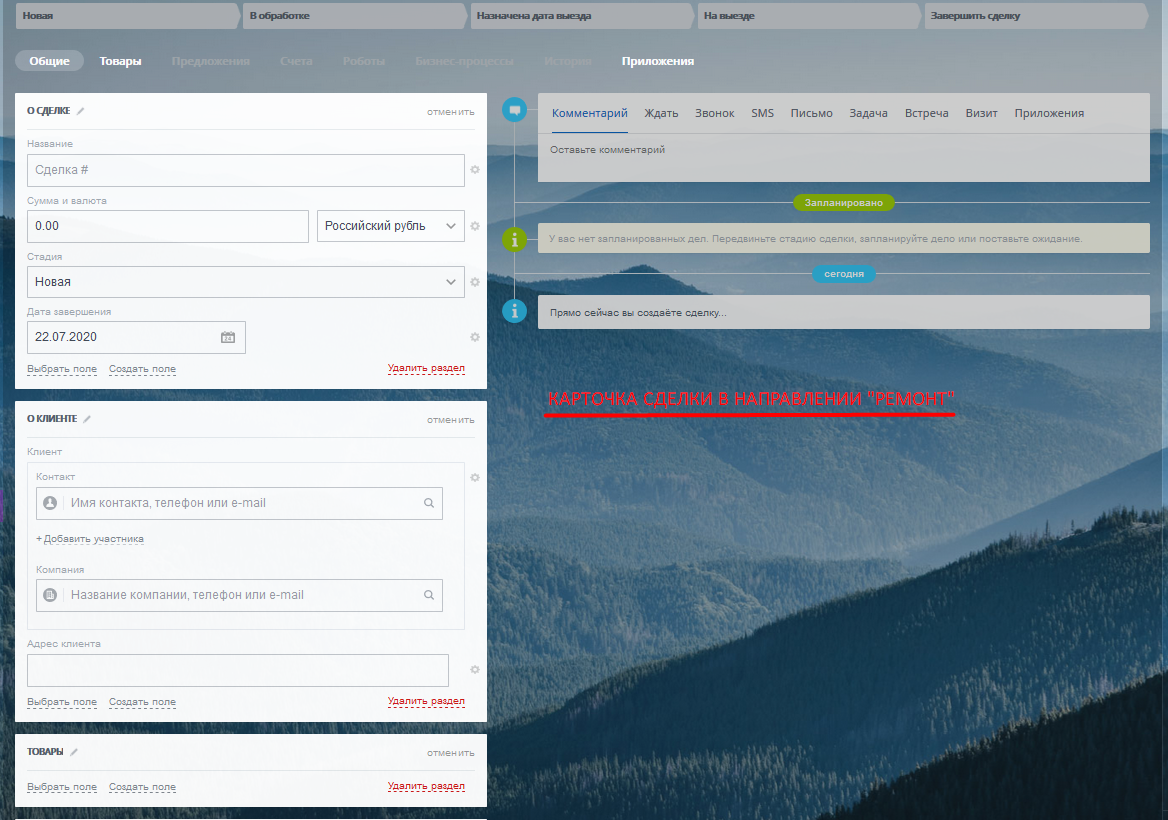Select the Письмо activity tab

pyautogui.click(x=811, y=113)
